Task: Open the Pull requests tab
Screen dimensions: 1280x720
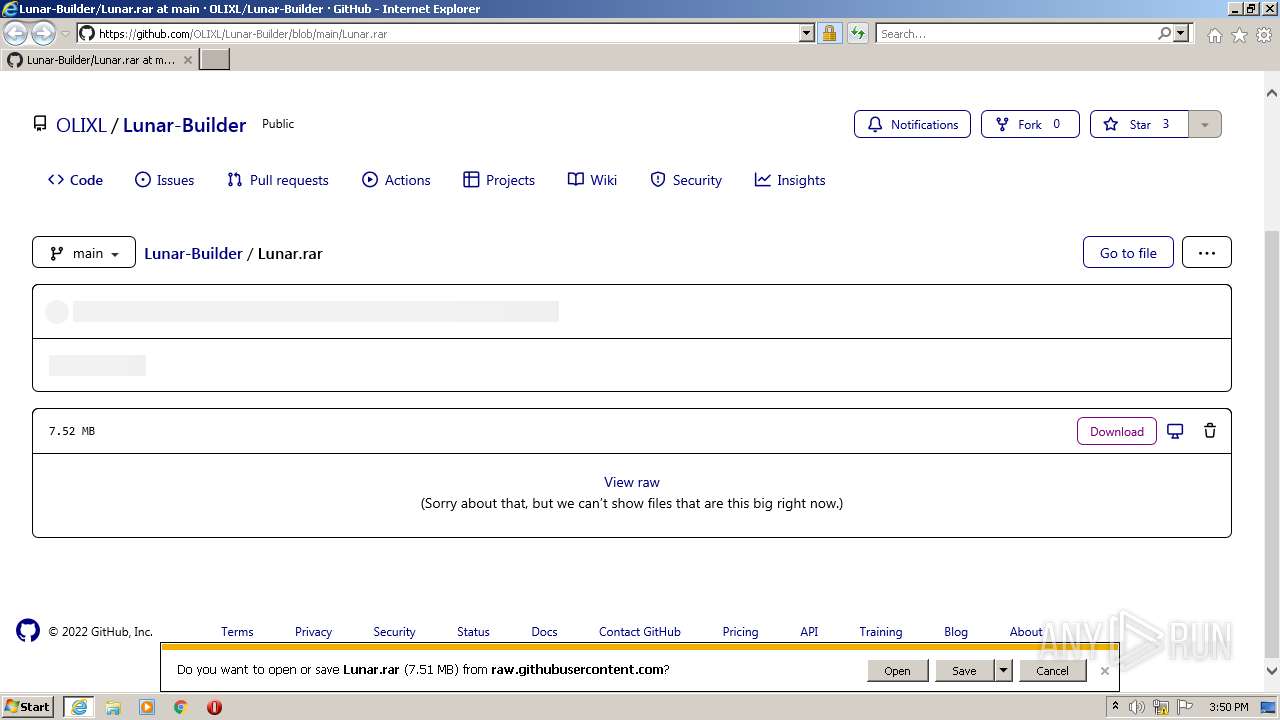Action: [277, 180]
